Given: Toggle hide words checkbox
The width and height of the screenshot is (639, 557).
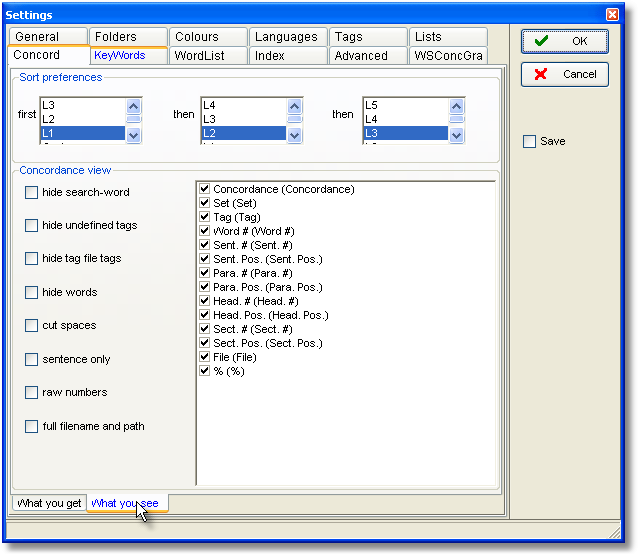Looking at the screenshot, I should (31, 292).
